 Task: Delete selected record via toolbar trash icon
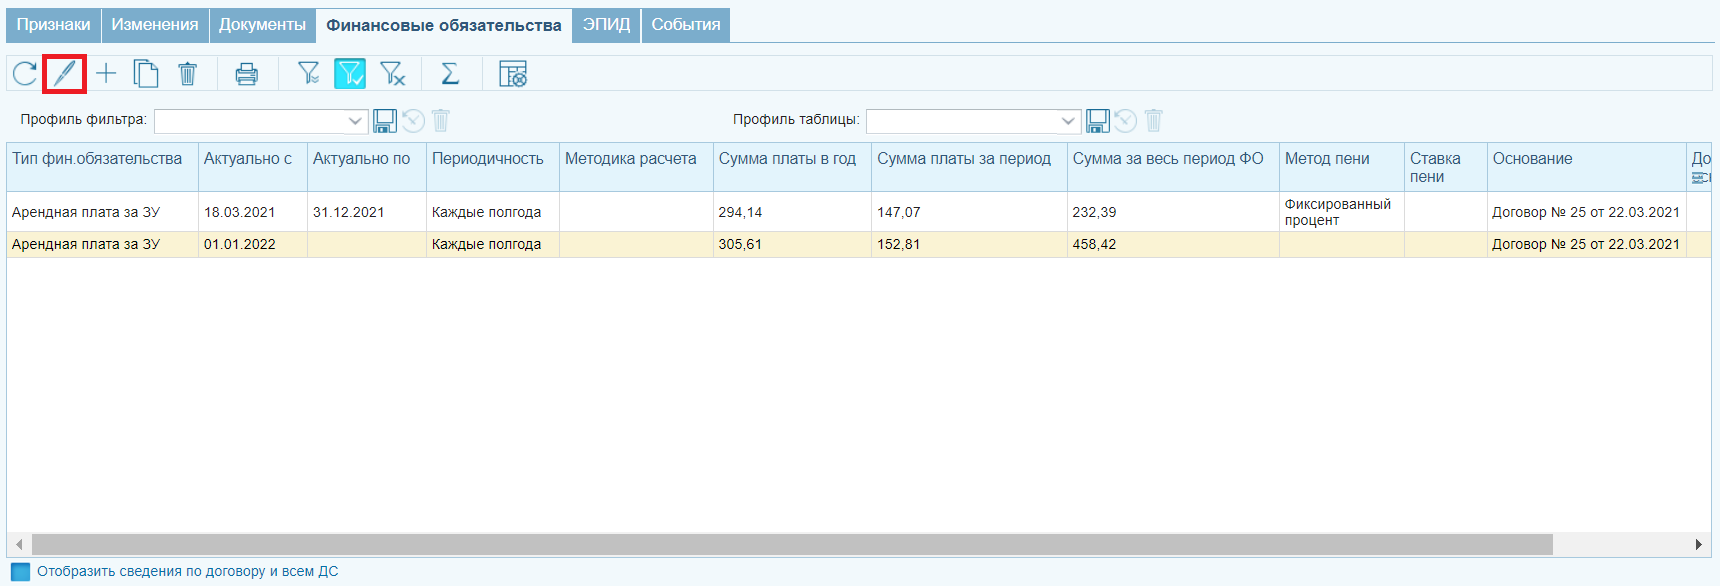tap(187, 73)
